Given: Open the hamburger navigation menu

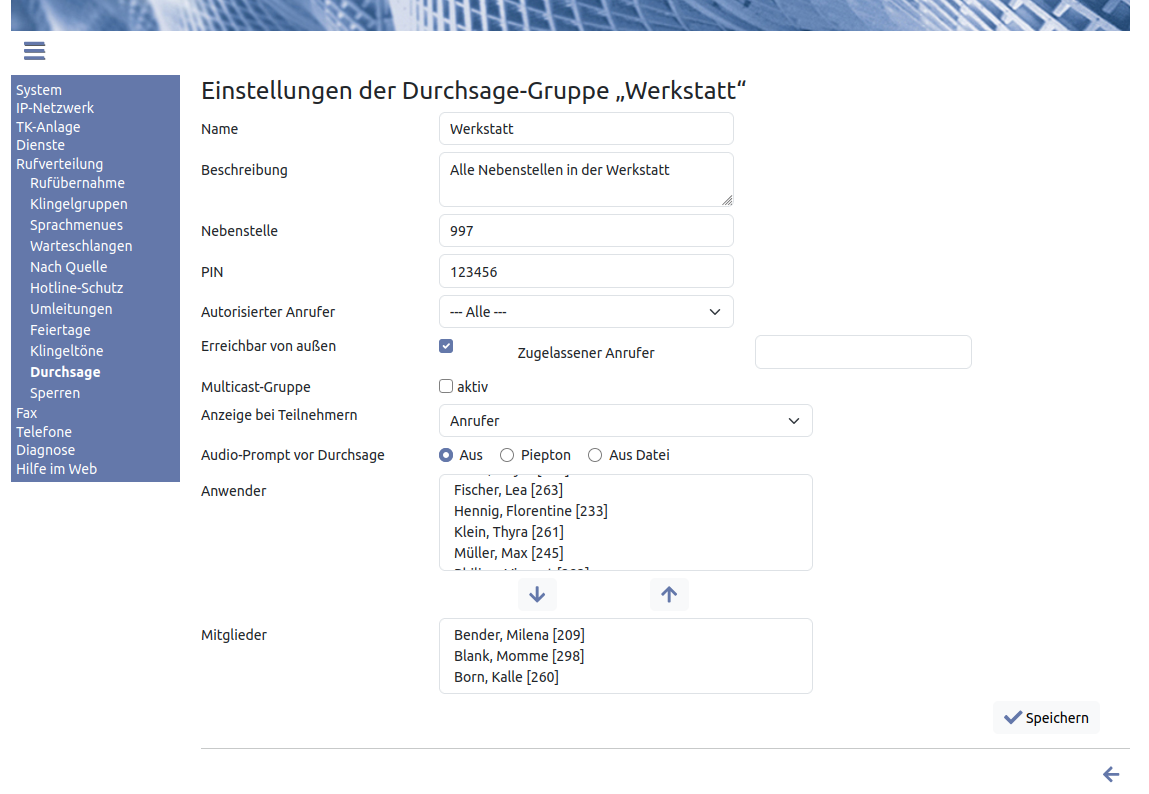Looking at the screenshot, I should coord(34,51).
